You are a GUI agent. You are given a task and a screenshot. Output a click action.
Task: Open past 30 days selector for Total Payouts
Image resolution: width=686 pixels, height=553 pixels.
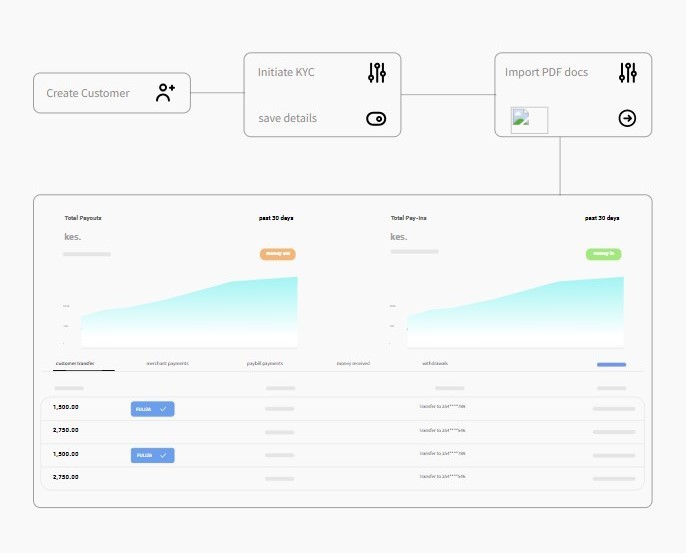[x=276, y=217]
